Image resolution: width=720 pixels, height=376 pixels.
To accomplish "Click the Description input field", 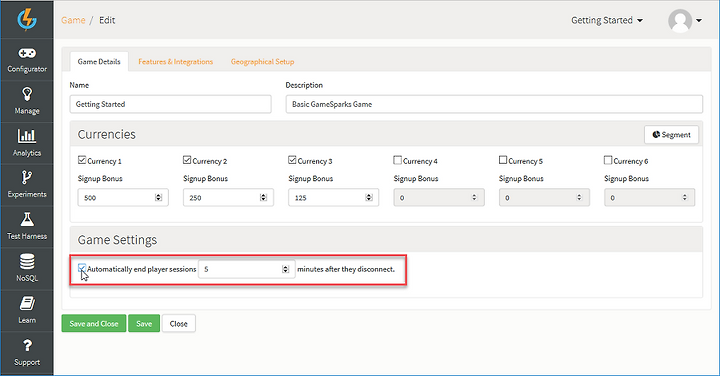I will click(x=494, y=104).
